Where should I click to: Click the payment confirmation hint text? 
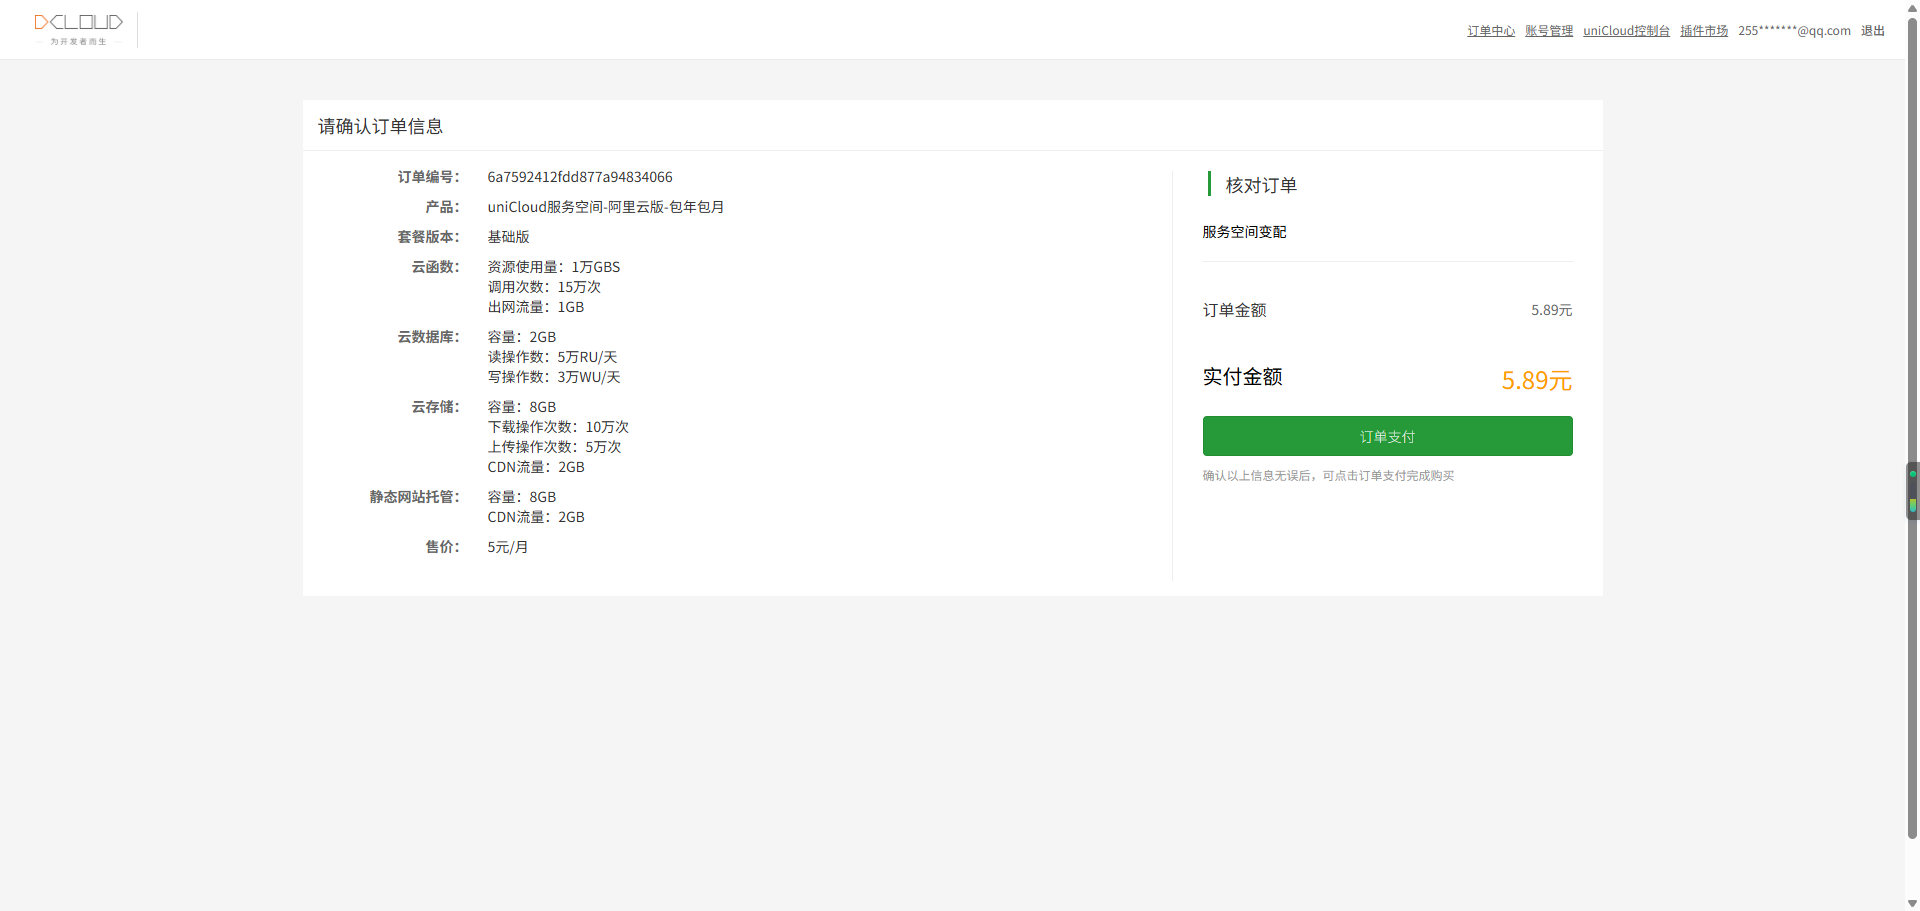click(1328, 476)
